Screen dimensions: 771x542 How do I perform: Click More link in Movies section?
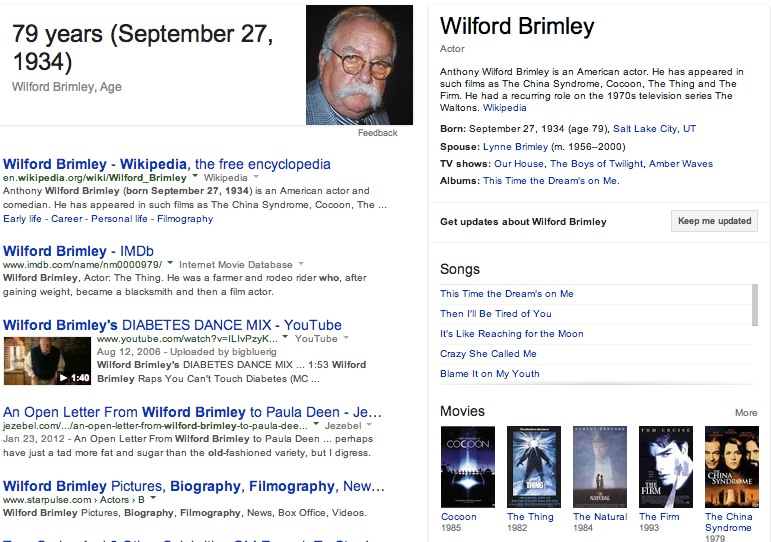click(746, 413)
